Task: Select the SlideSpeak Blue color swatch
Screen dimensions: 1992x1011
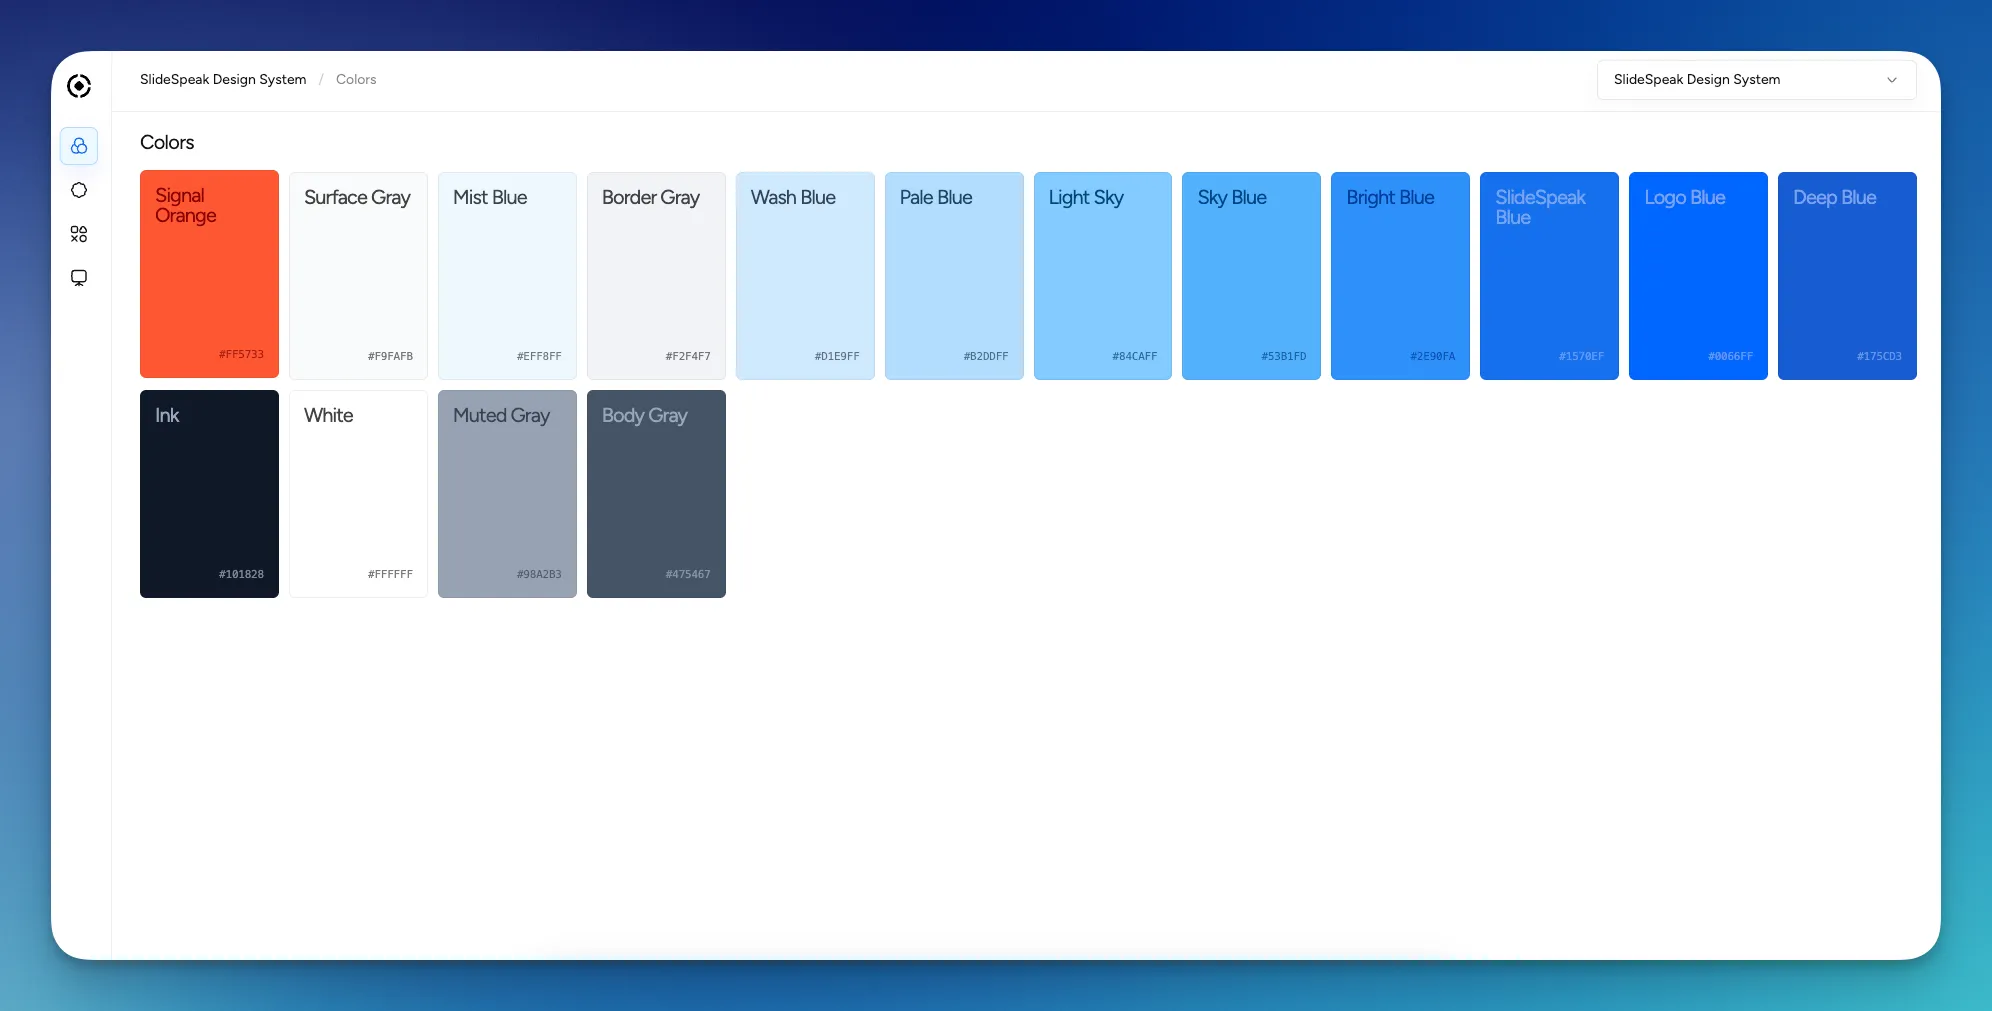Action: [x=1549, y=276]
